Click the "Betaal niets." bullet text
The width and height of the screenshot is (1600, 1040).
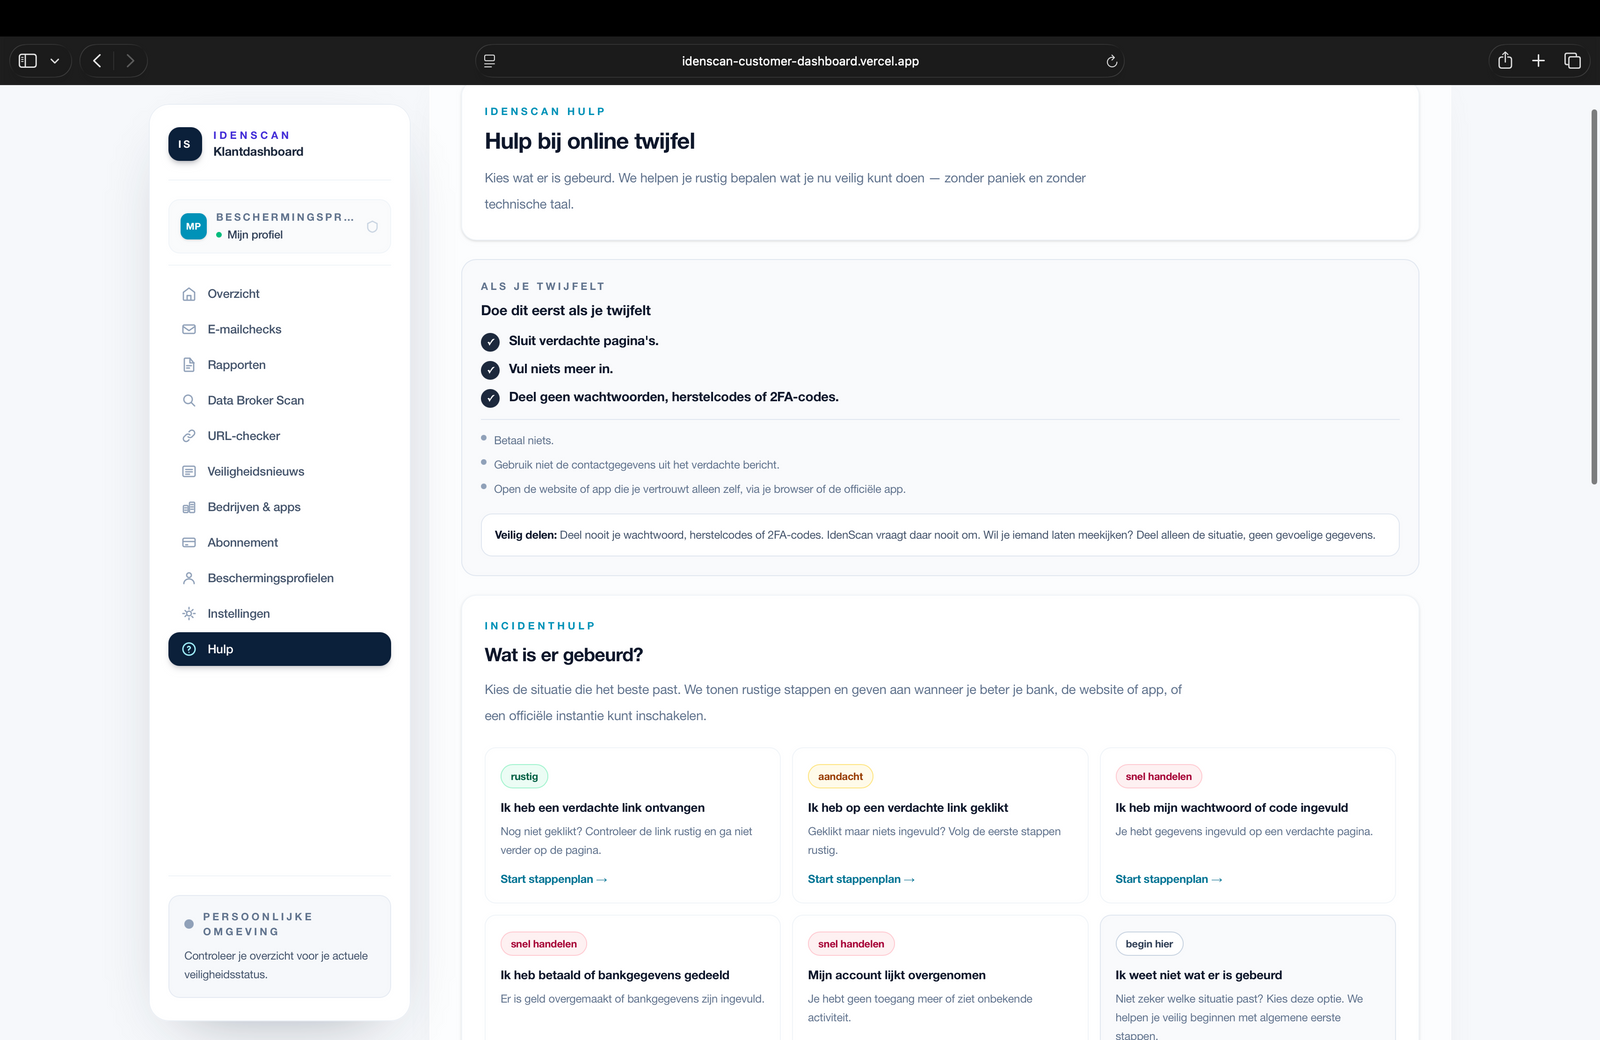524,440
